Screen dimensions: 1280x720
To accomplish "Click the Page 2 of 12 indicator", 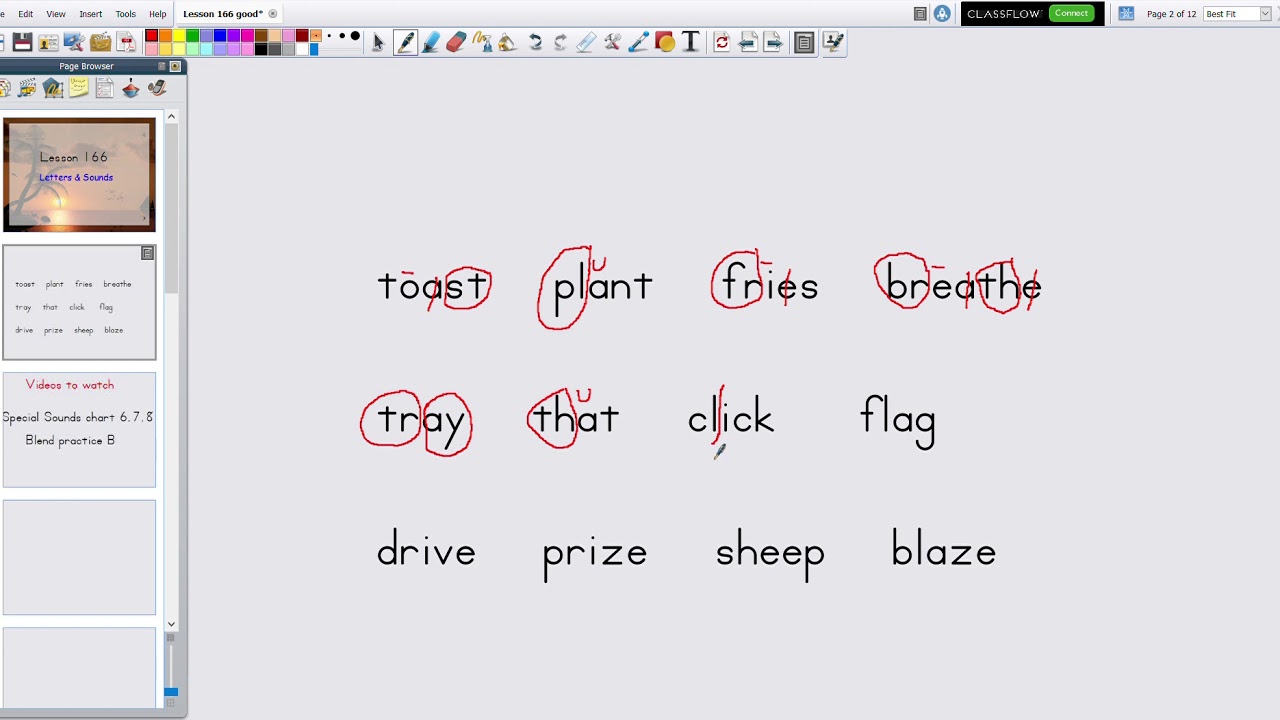I will 1171,14.
